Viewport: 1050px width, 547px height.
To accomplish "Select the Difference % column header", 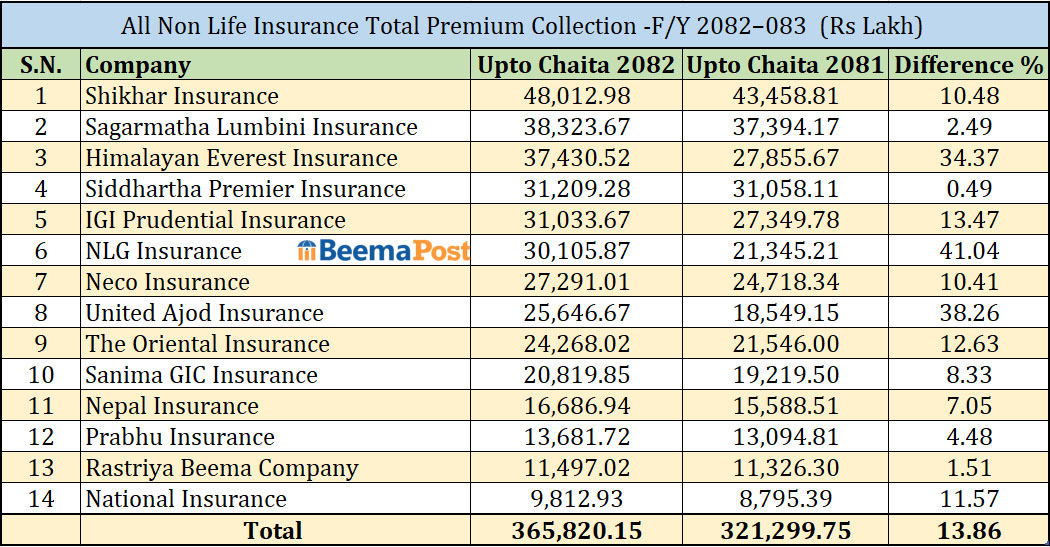I will point(968,66).
